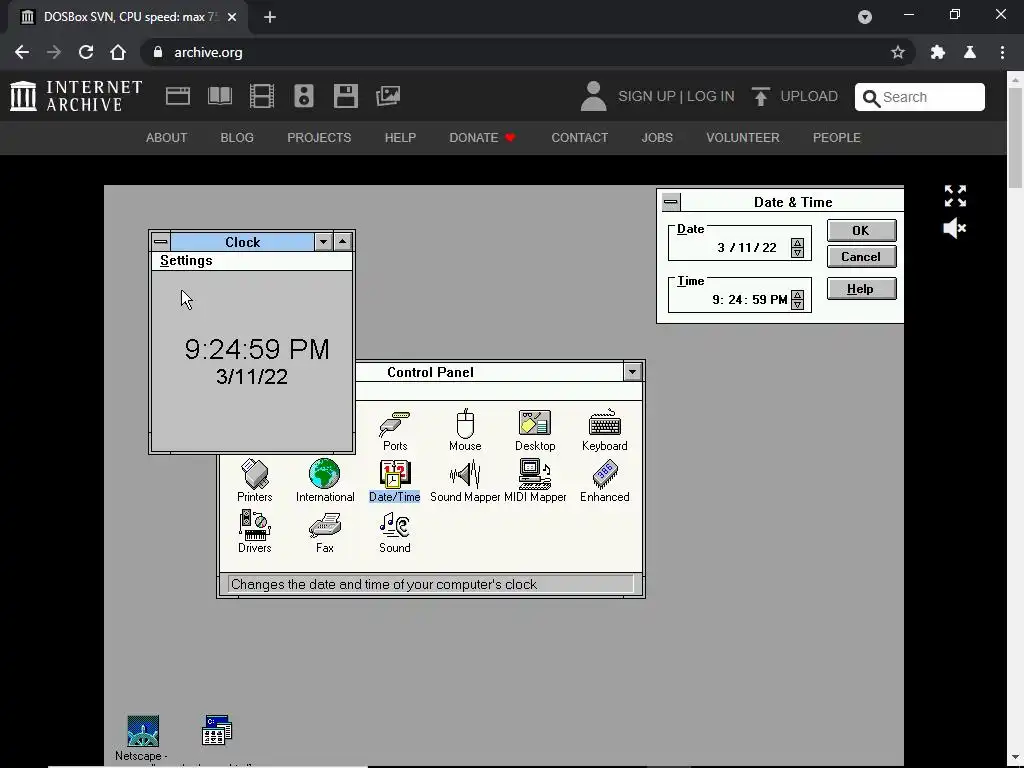Bookmark this page with the star icon
This screenshot has height=768, width=1024.
(x=898, y=52)
